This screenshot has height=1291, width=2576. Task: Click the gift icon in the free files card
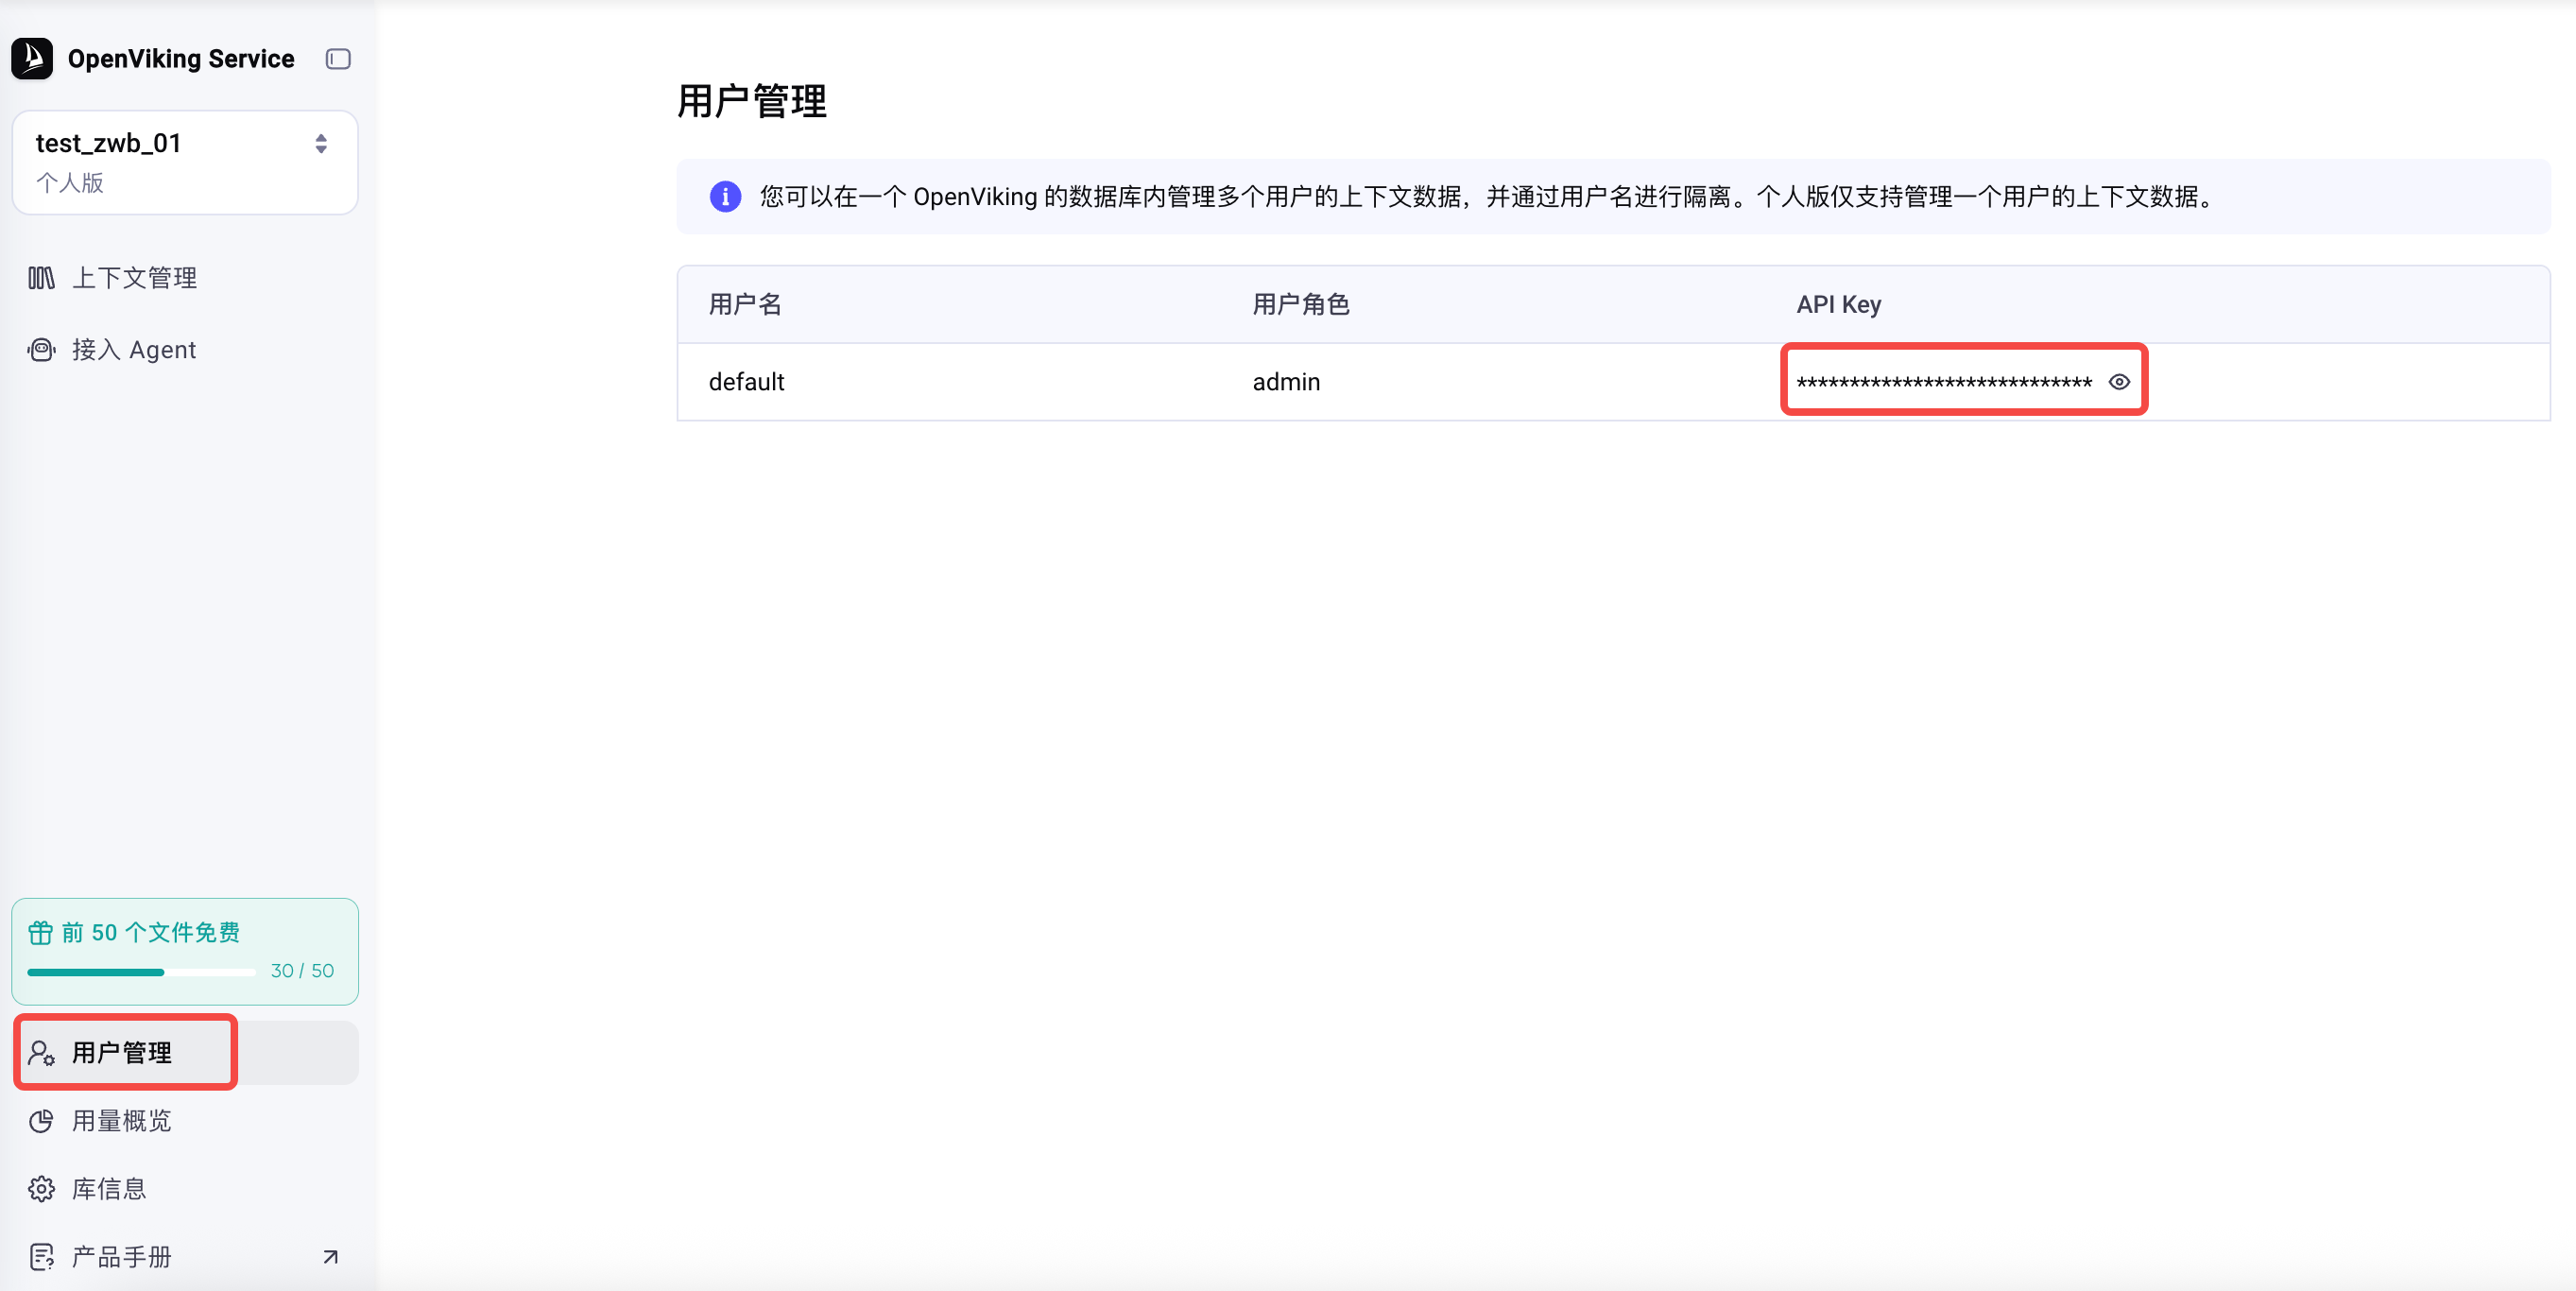point(40,932)
